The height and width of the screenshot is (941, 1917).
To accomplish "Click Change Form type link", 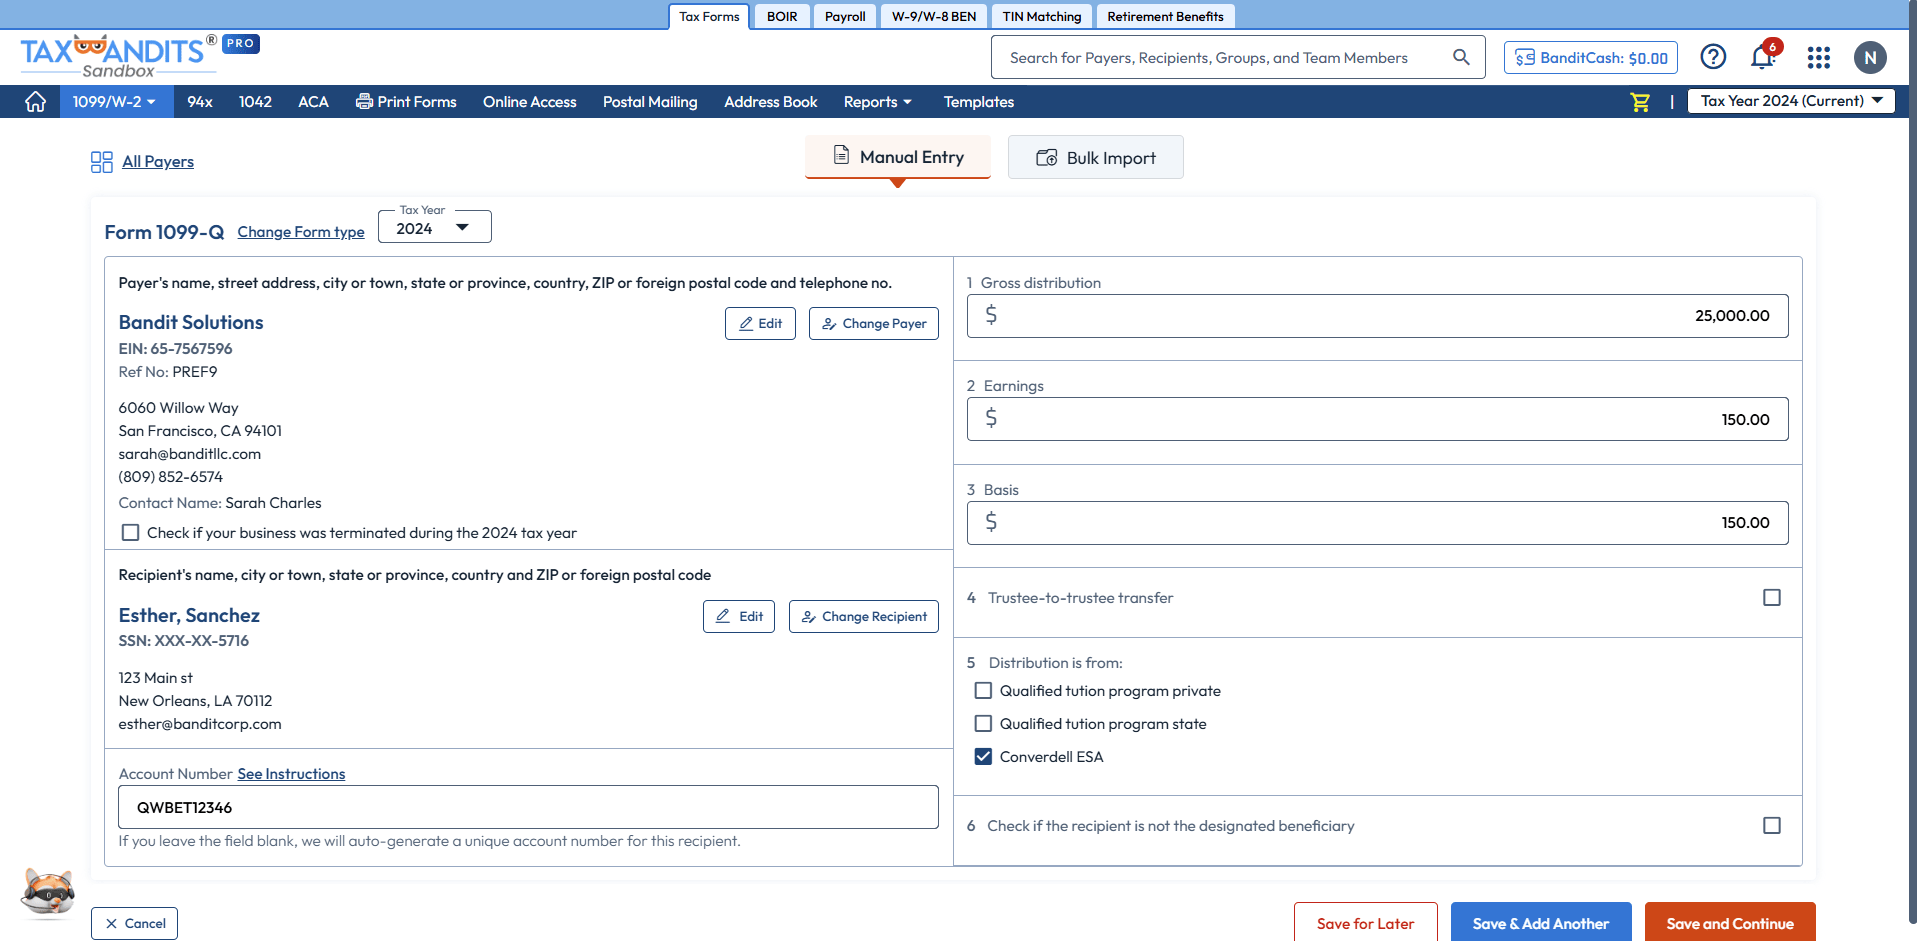I will (301, 232).
